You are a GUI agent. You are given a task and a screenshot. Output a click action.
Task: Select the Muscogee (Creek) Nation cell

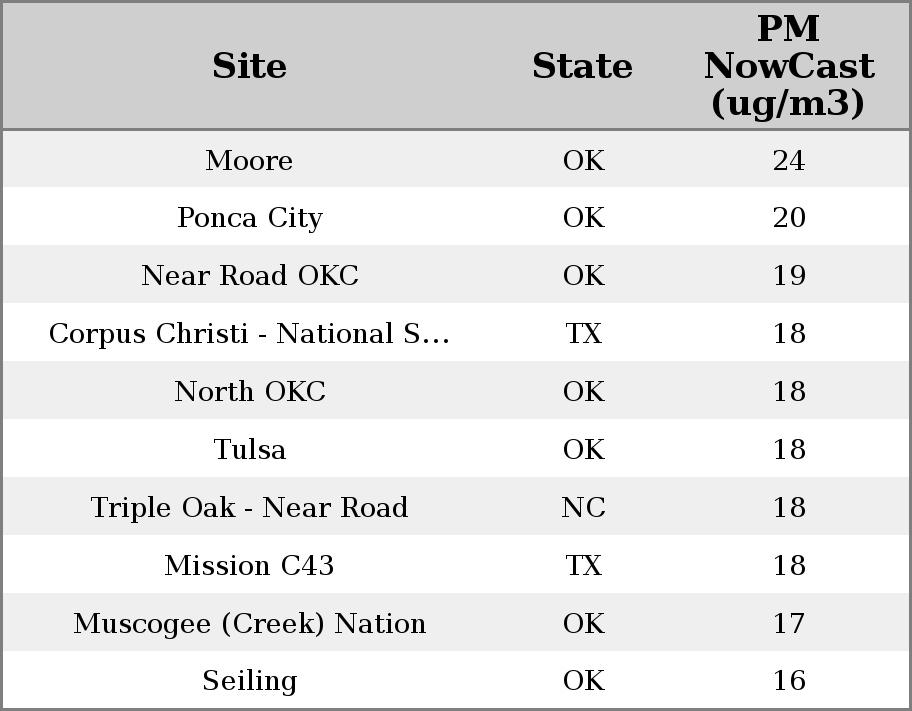(249, 624)
